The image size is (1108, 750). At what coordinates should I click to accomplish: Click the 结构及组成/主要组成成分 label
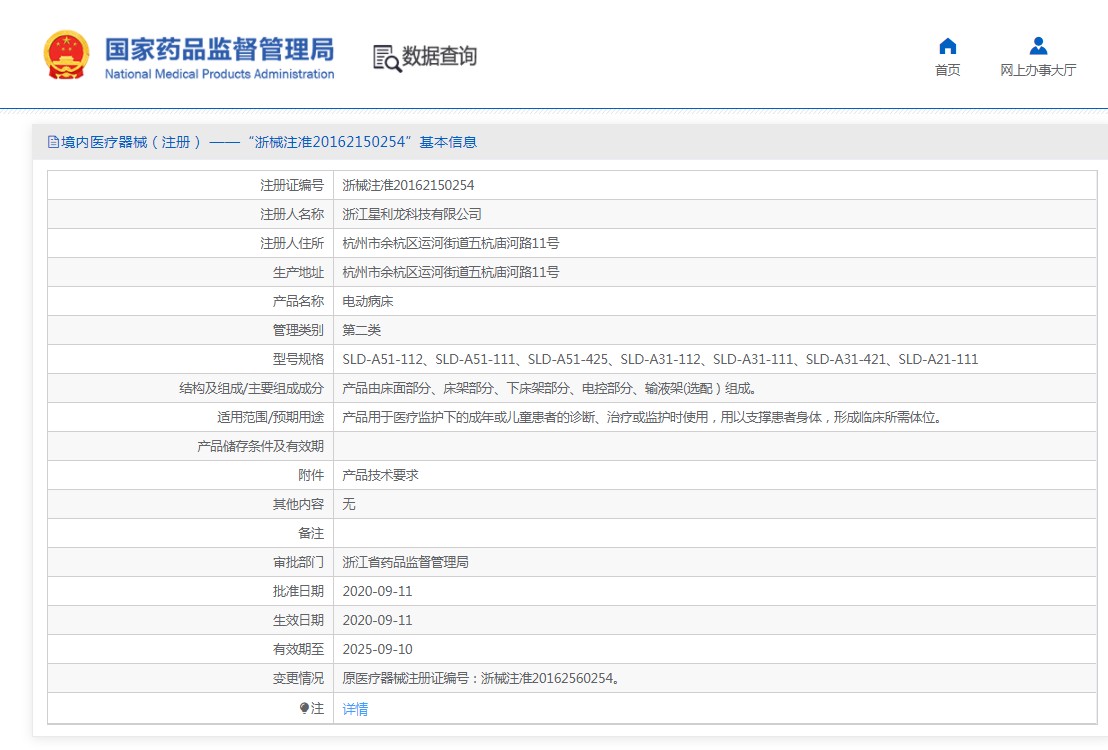(x=252, y=388)
